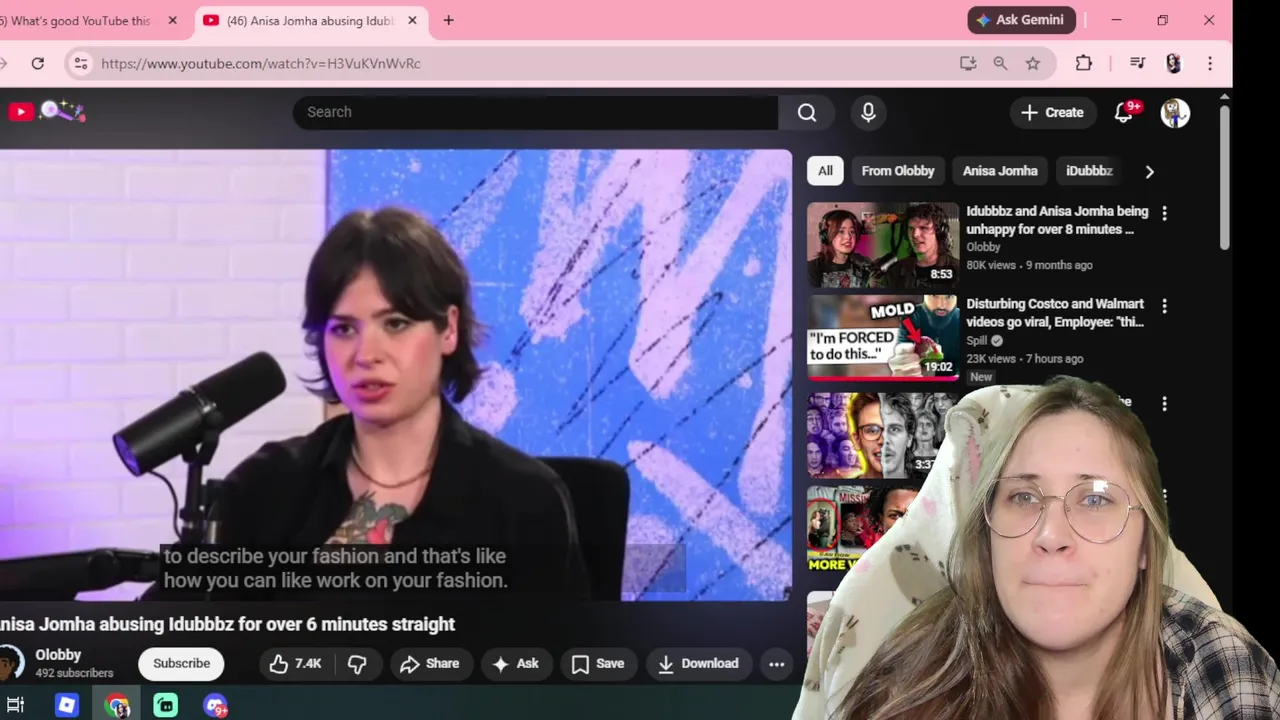This screenshot has width=1280, height=720.
Task: Open Discord from the taskbar
Action: (x=216, y=705)
